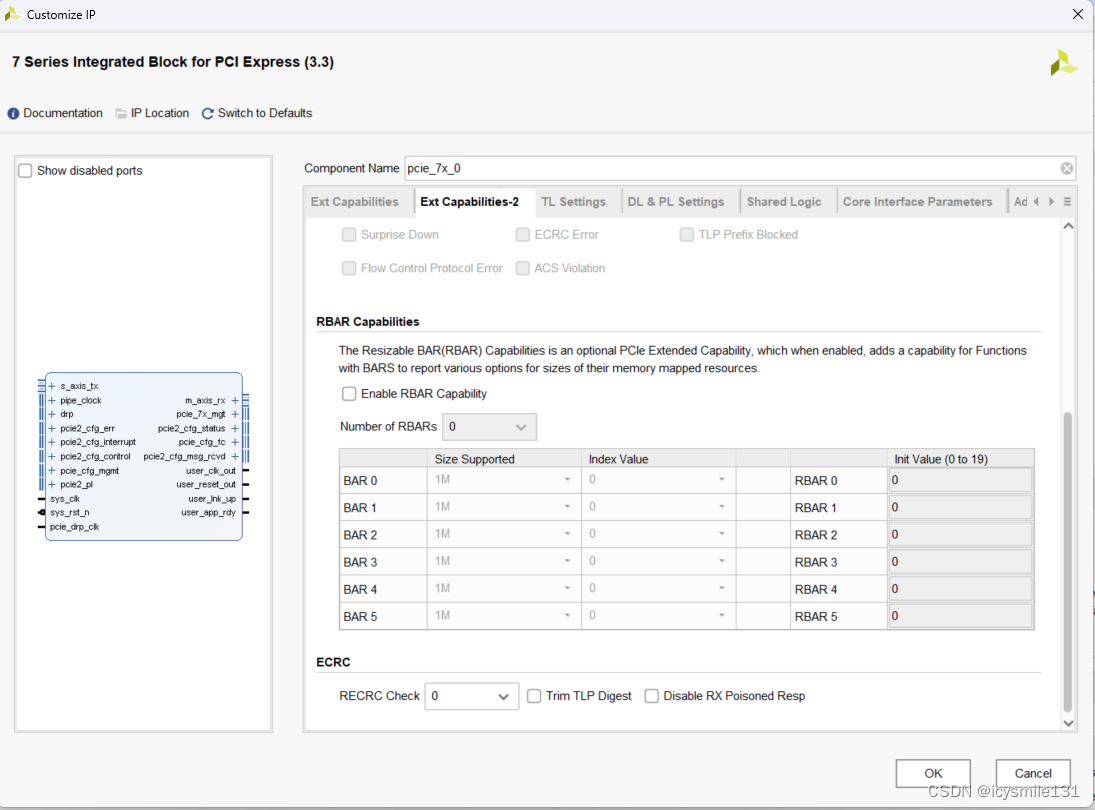The image size is (1095, 810).
Task: Enable RBAR Capability checkbox
Action: (348, 394)
